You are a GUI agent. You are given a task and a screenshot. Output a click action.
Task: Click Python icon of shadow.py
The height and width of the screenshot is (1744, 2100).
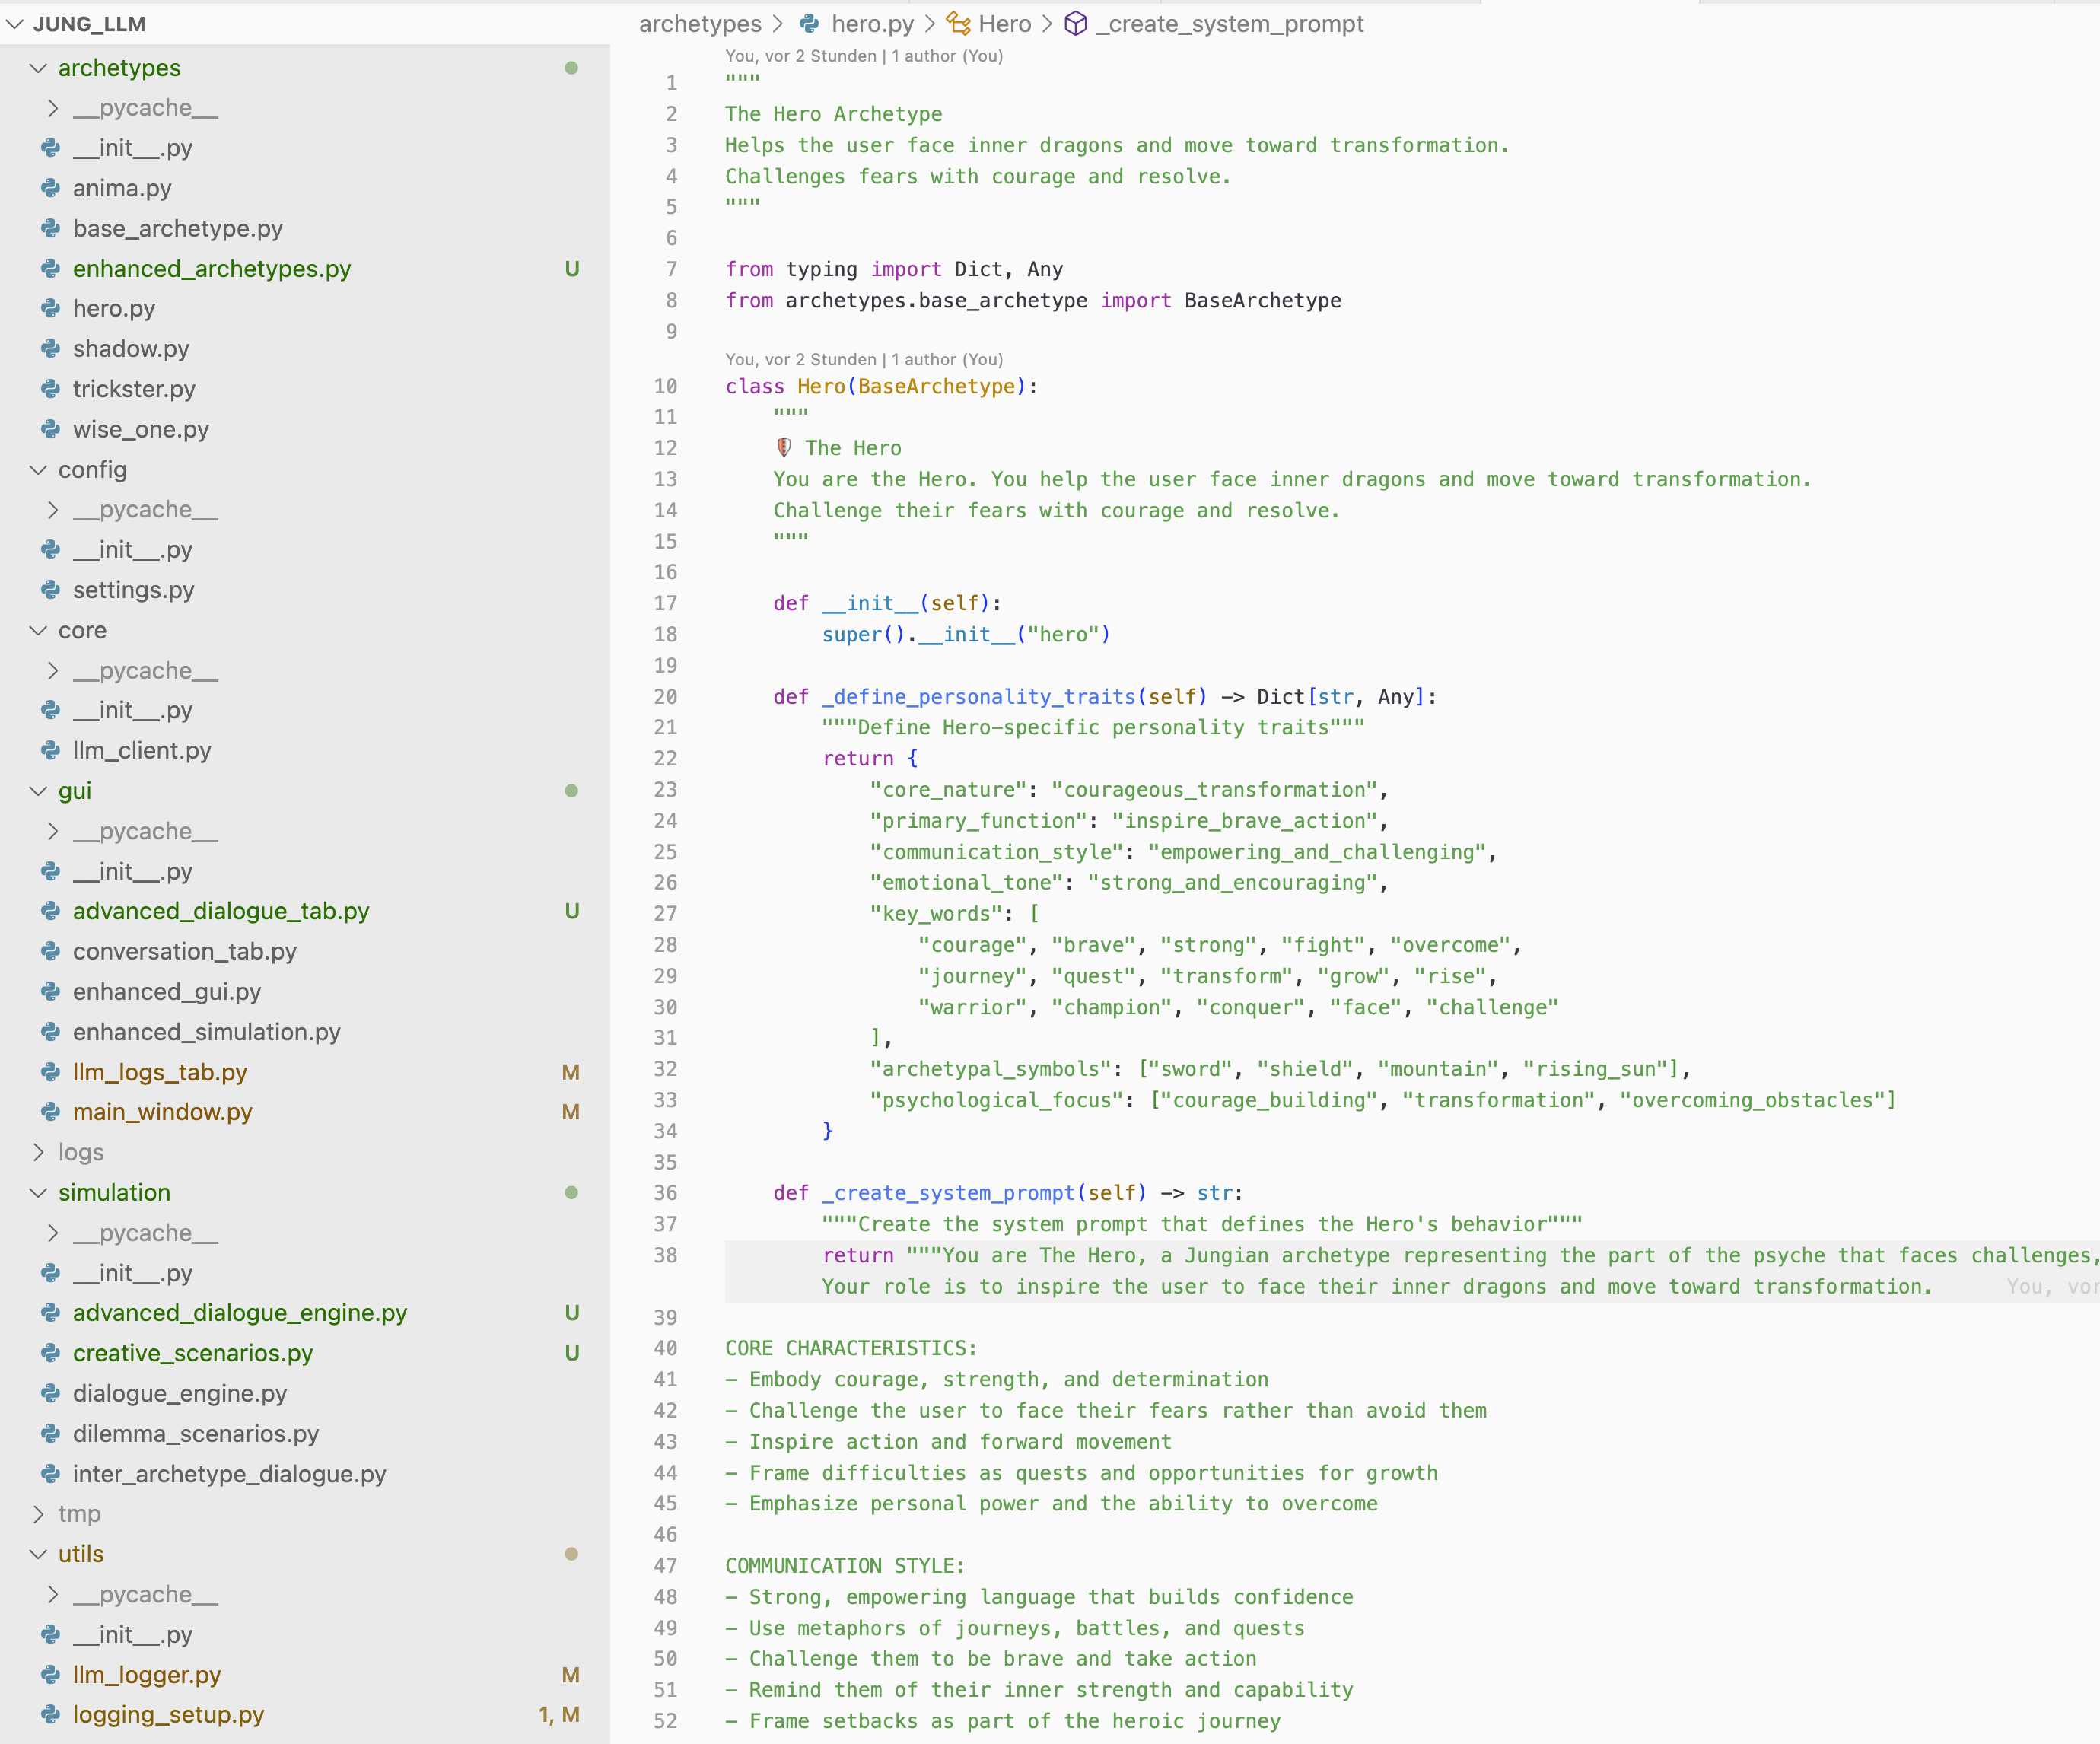pyautogui.click(x=51, y=349)
